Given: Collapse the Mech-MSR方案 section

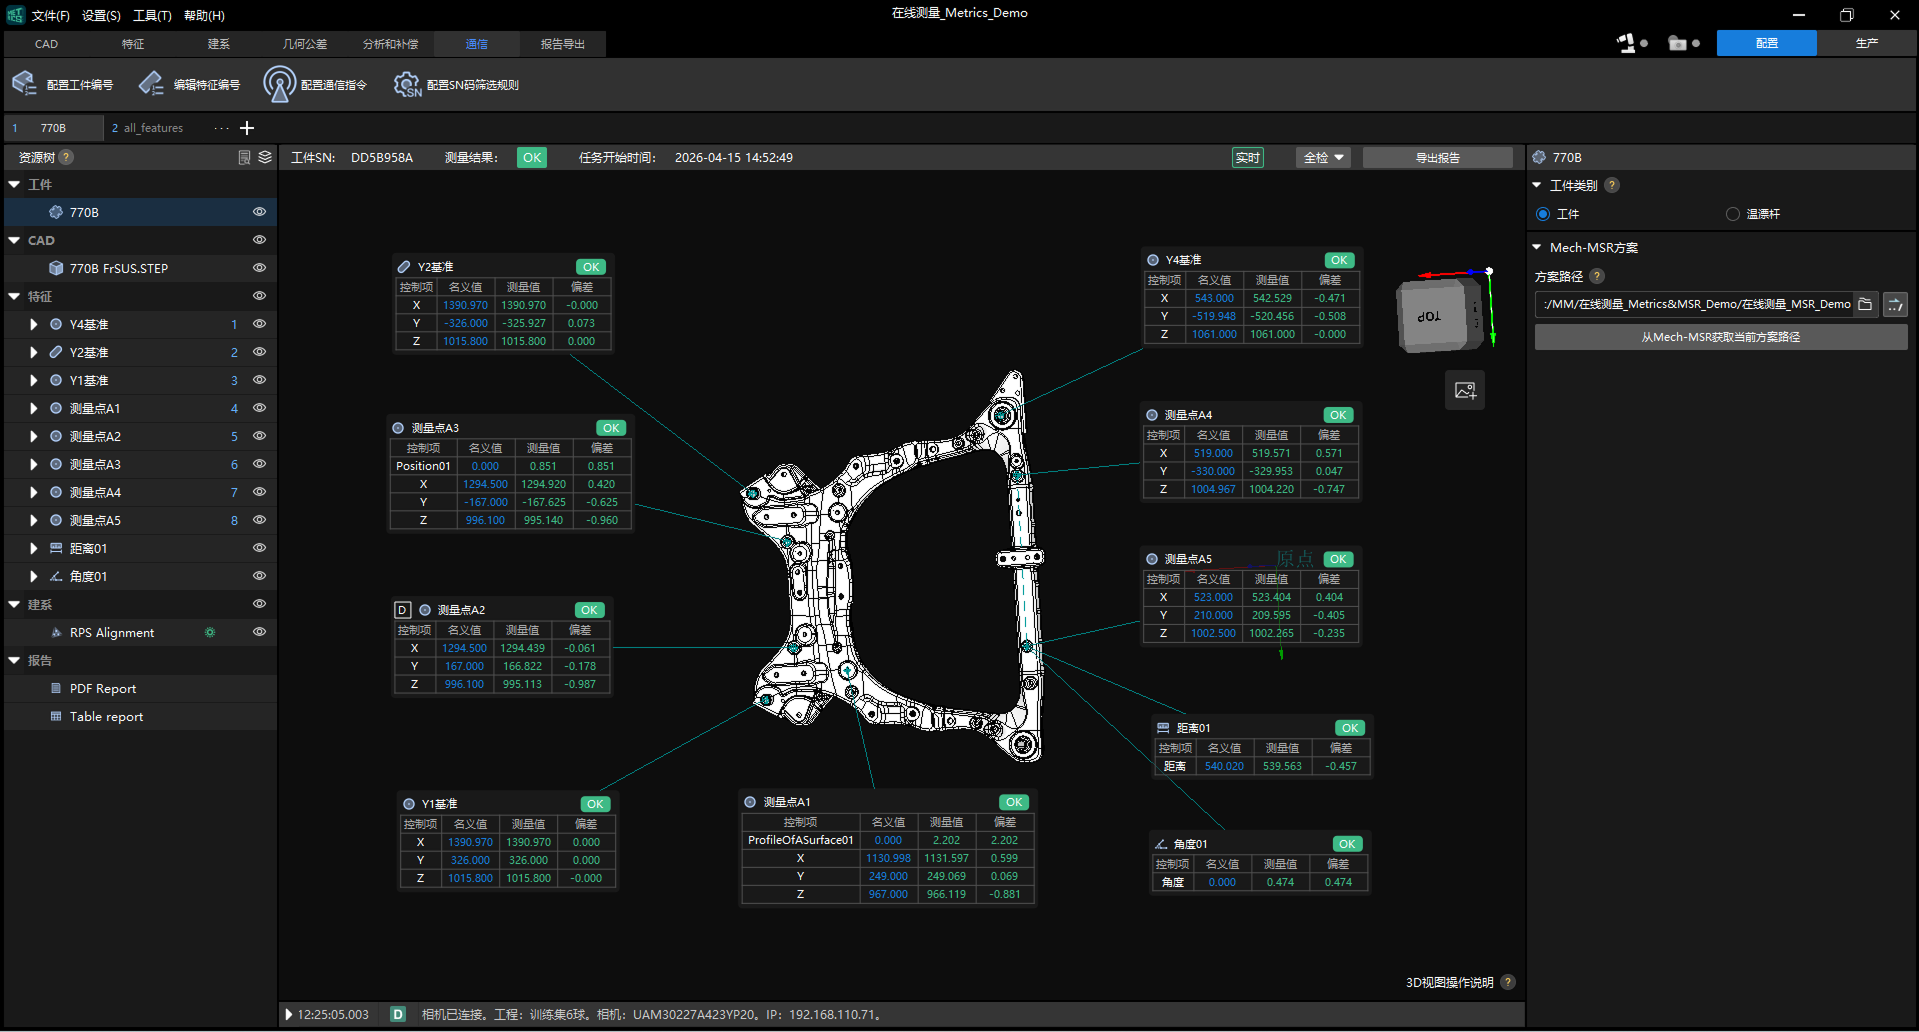Looking at the screenshot, I should (1537, 247).
